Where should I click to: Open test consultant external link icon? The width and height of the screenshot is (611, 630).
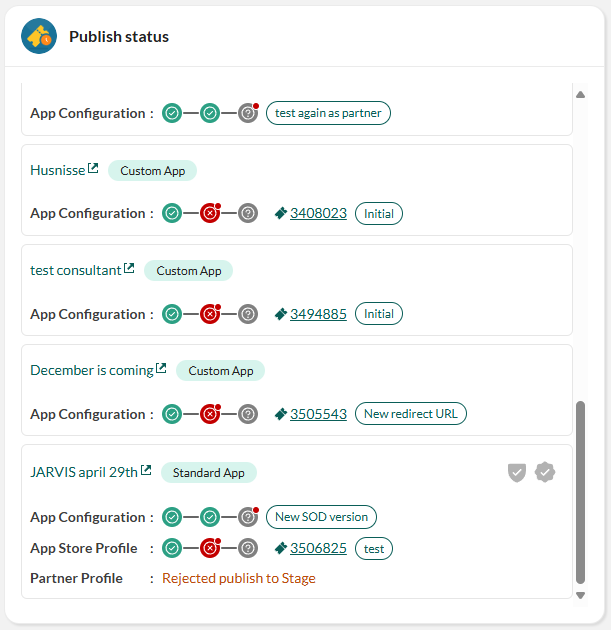129,268
